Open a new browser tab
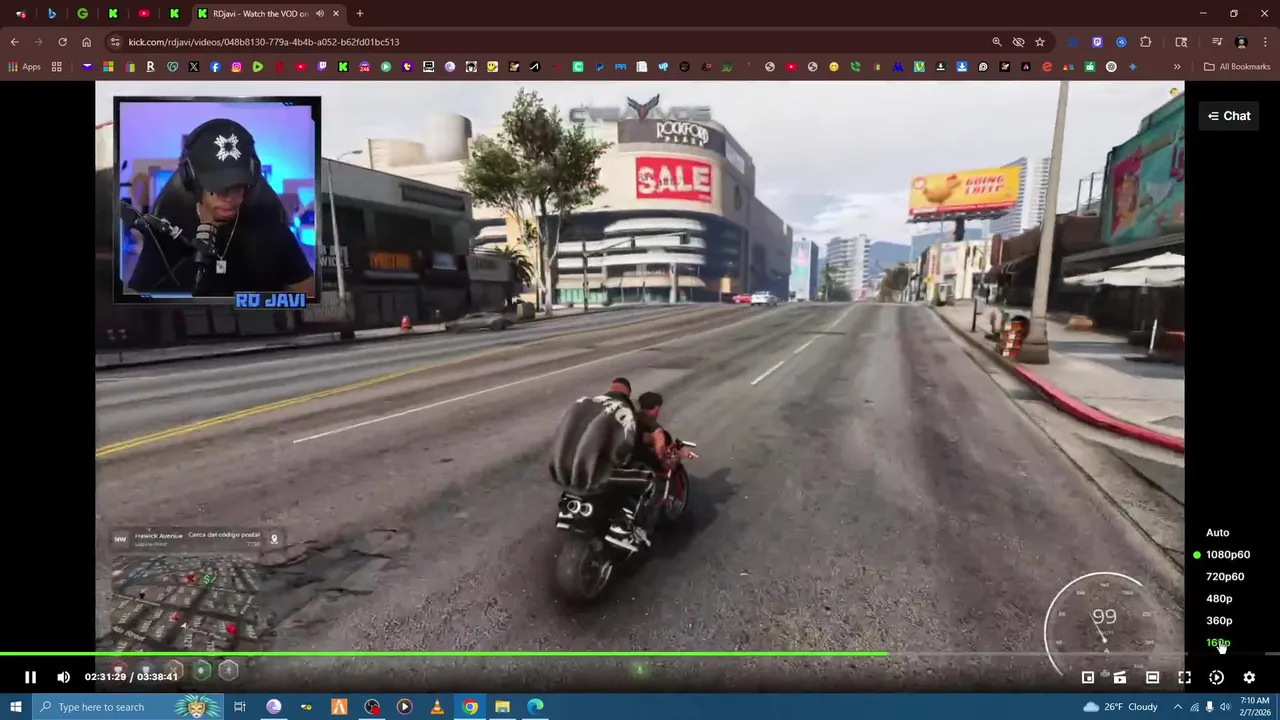 [360, 13]
